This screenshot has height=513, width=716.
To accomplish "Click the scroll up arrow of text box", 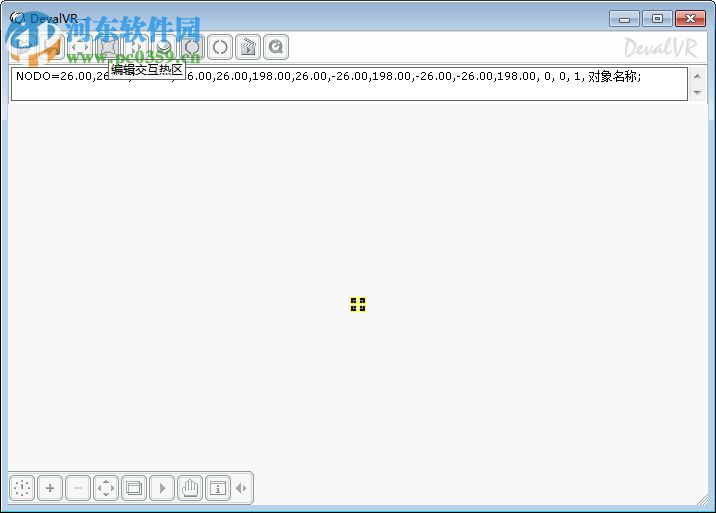I will [697, 76].
